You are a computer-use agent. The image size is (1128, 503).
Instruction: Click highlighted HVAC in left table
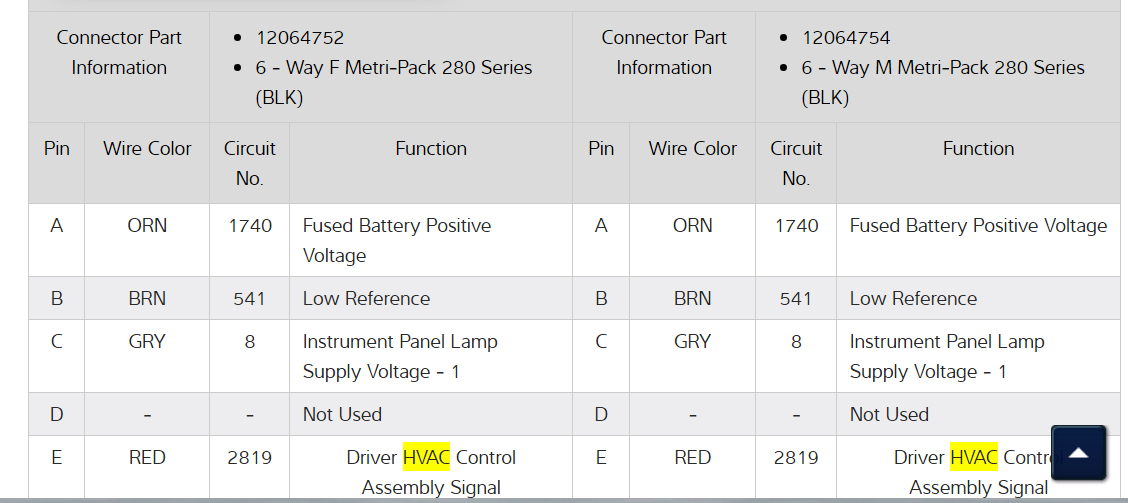pyautogui.click(x=427, y=458)
